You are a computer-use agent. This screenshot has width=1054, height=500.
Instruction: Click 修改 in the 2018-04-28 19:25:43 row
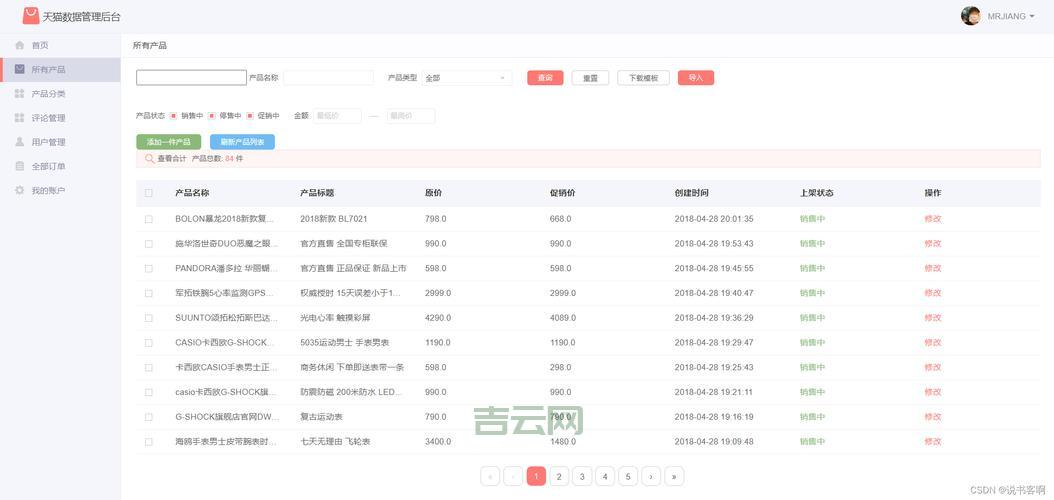(933, 368)
